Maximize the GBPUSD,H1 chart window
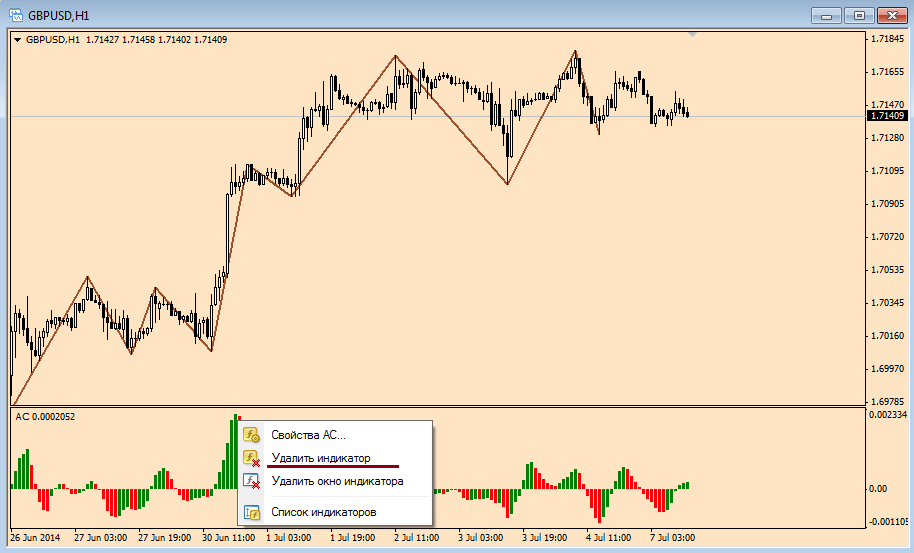The width and height of the screenshot is (914, 553). (859, 16)
